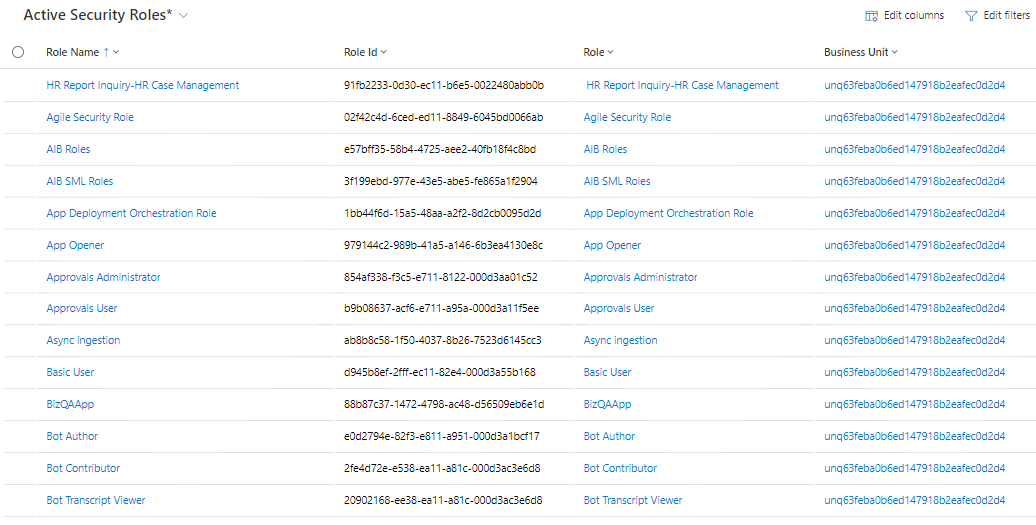Expand the Role column header chevron
1036x525 pixels.
pyautogui.click(x=611, y=52)
